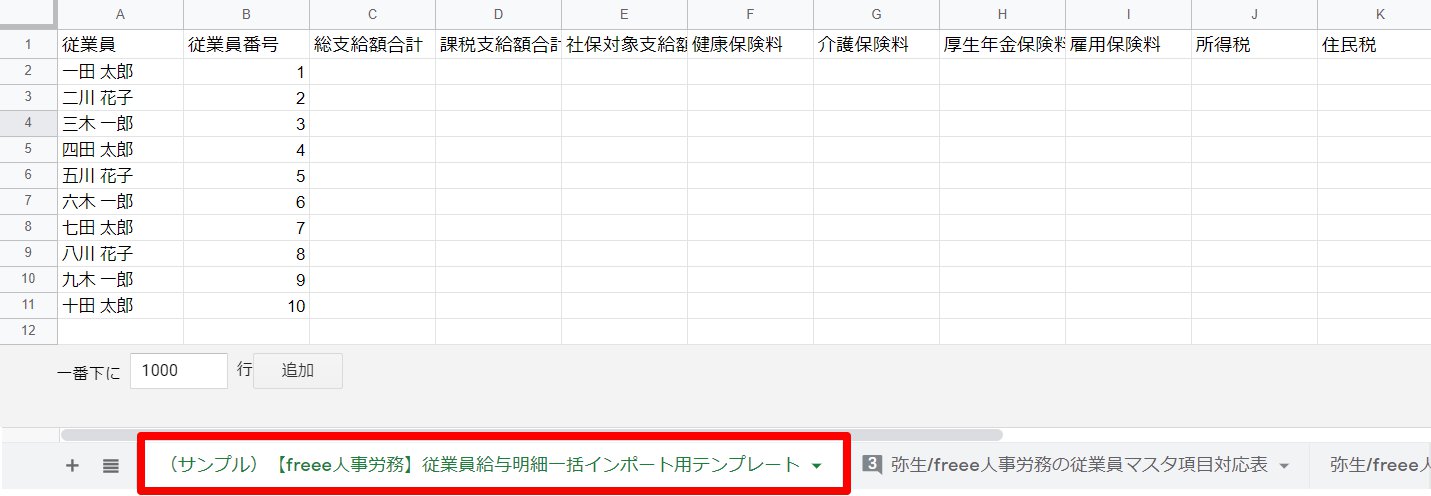
Task: Select column E header
Action: coord(624,14)
